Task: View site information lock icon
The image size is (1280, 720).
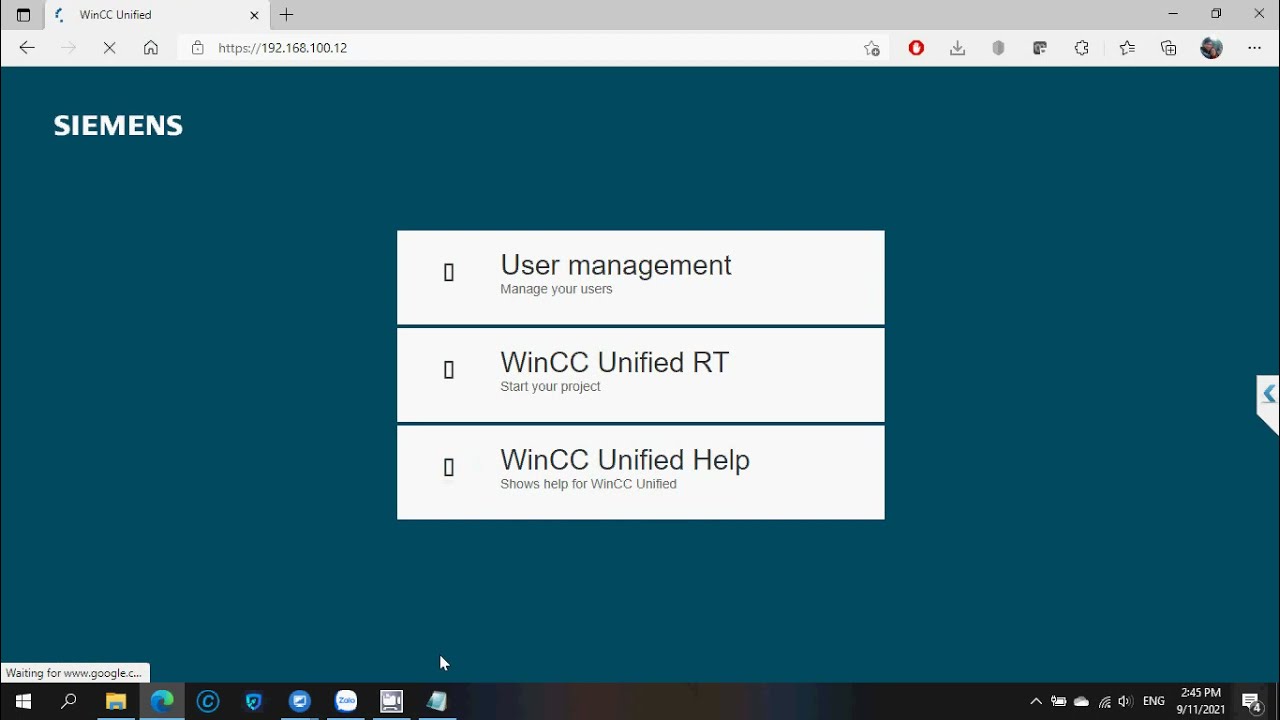Action: coord(197,47)
